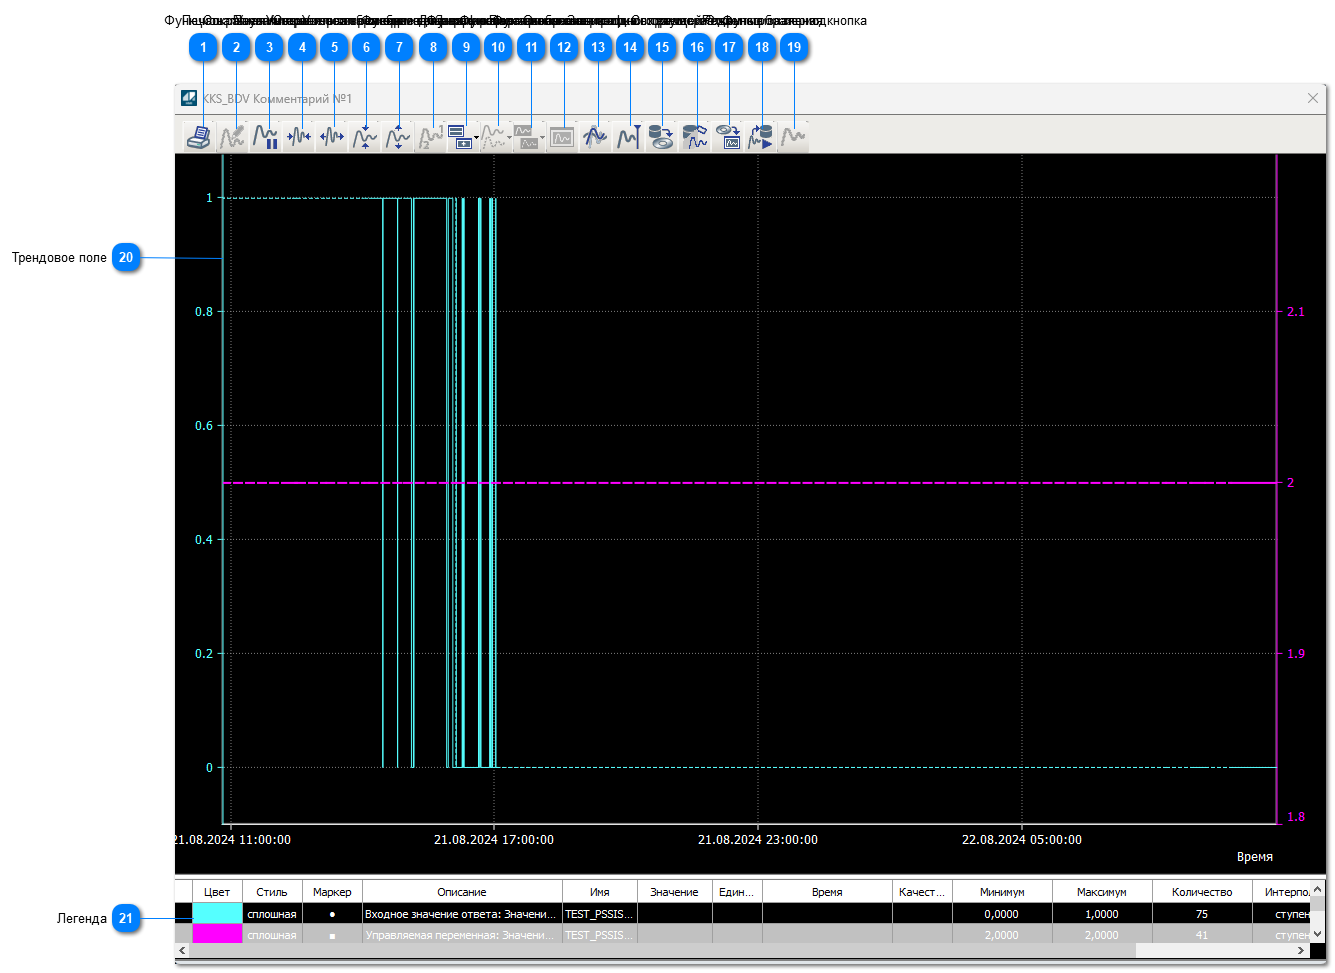Image resolution: width=1335 pixels, height=973 pixels.
Task: Click the Максимум column header
Action: (1102, 892)
